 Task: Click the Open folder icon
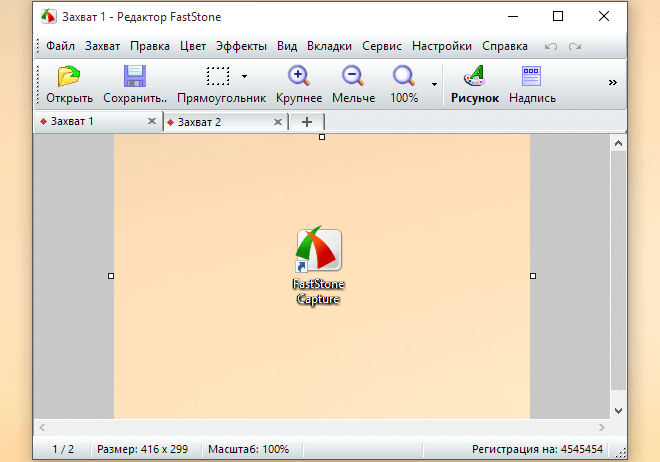(69, 76)
